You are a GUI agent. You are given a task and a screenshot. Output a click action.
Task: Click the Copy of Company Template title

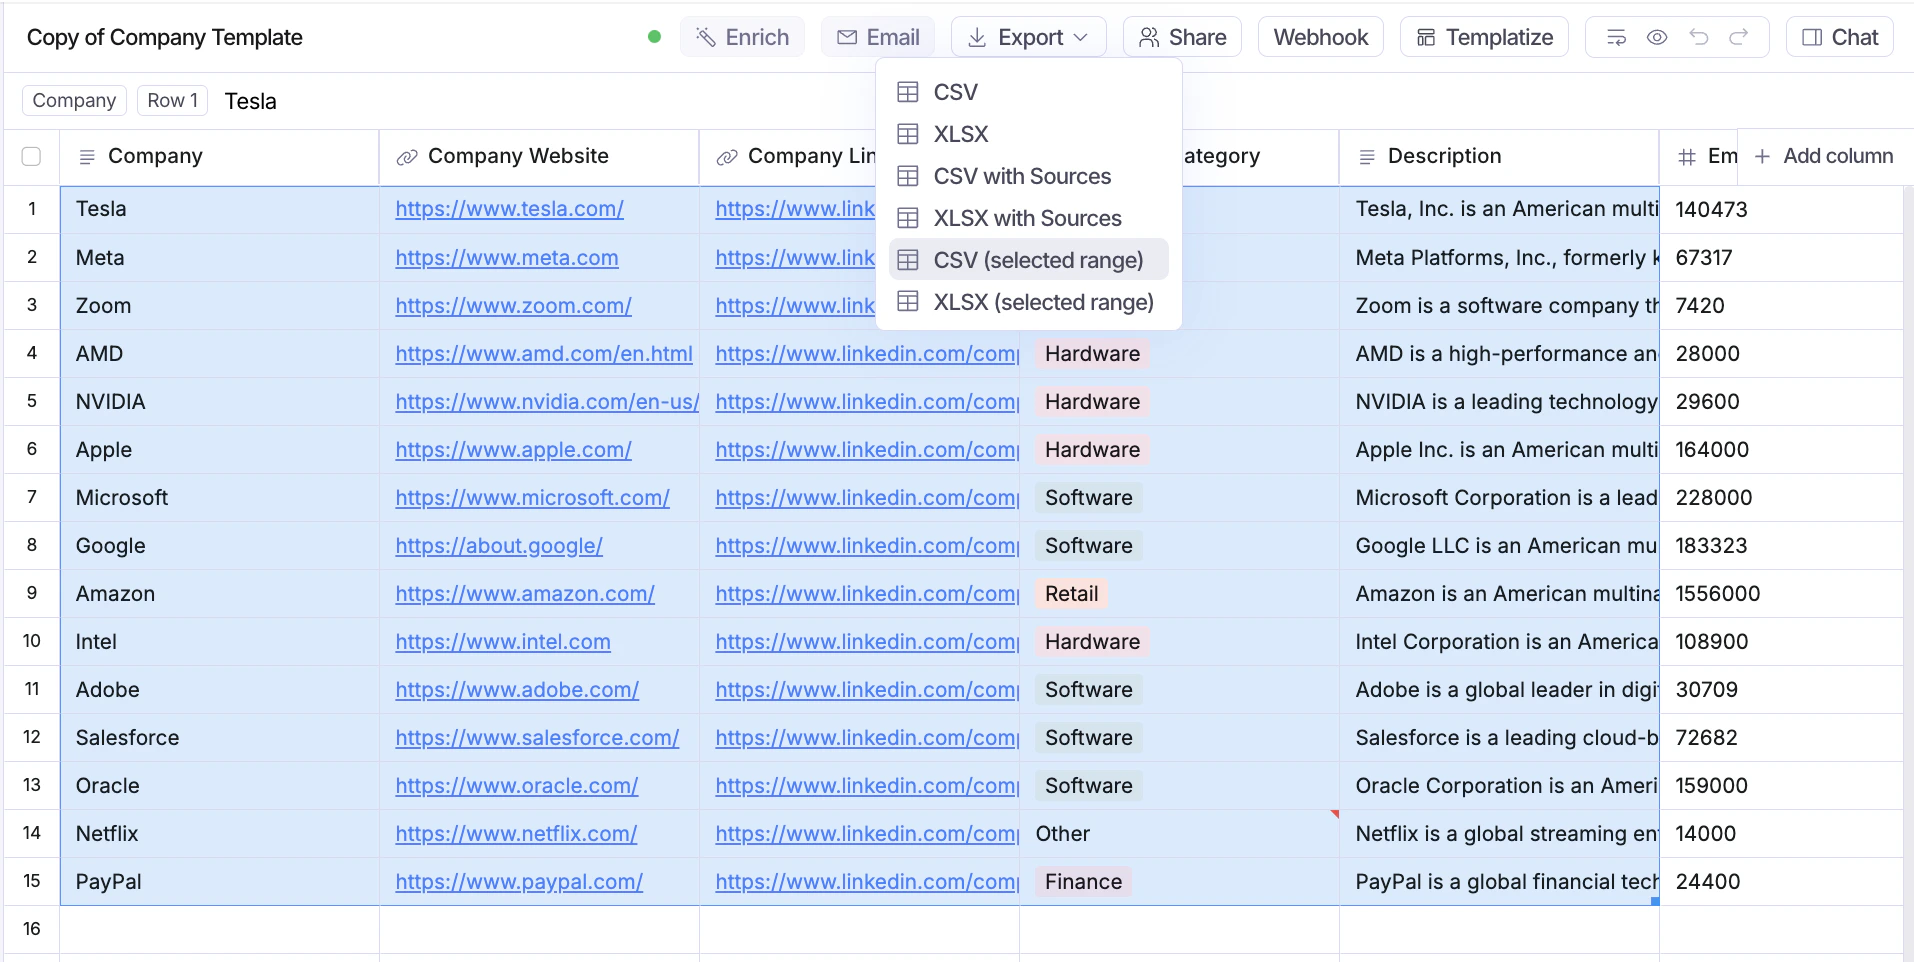165,37
